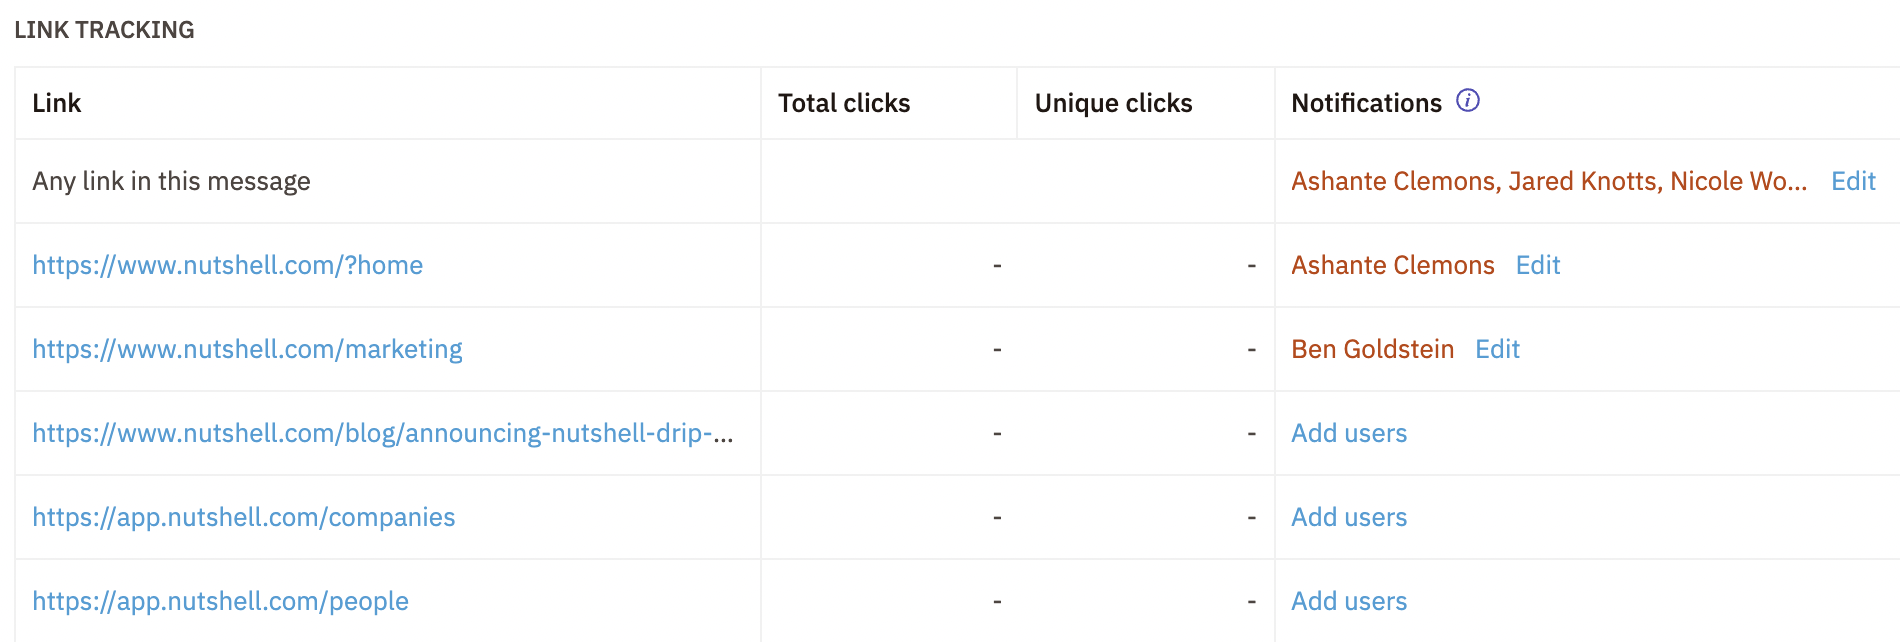Click the Total clicks column header
This screenshot has width=1900, height=642.
[844, 103]
